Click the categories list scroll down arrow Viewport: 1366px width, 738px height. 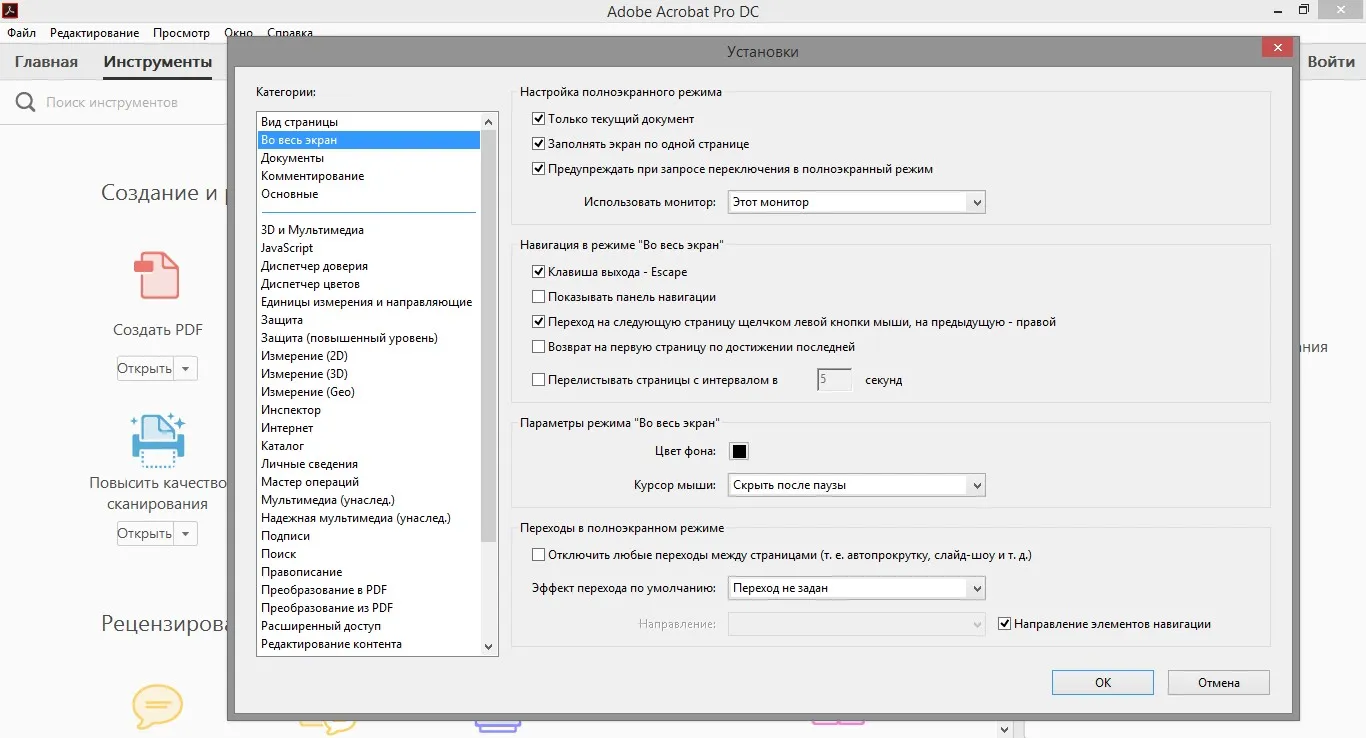click(x=489, y=647)
